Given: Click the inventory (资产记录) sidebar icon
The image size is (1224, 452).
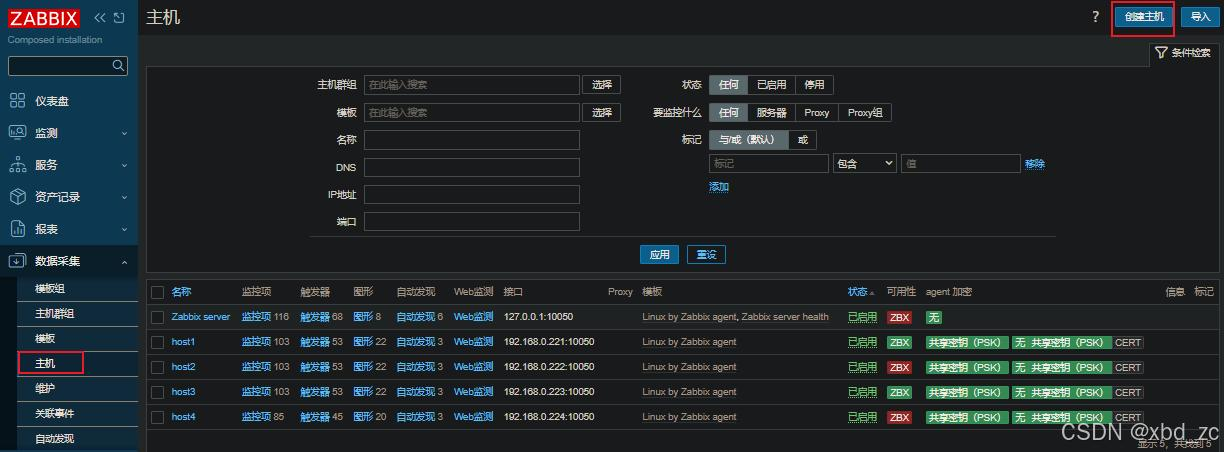Looking at the screenshot, I should [17, 197].
